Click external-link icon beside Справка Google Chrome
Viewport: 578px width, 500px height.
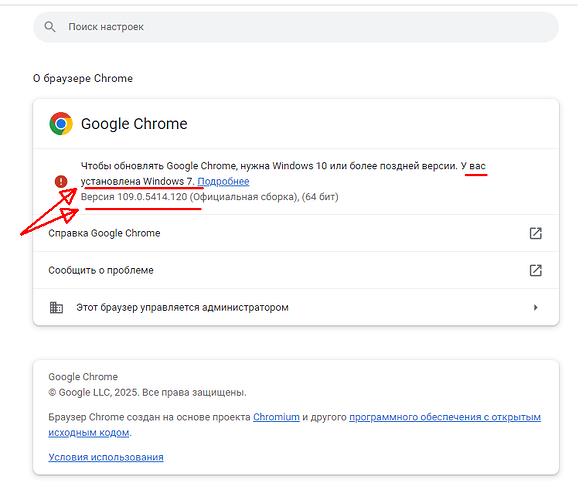[536, 233]
